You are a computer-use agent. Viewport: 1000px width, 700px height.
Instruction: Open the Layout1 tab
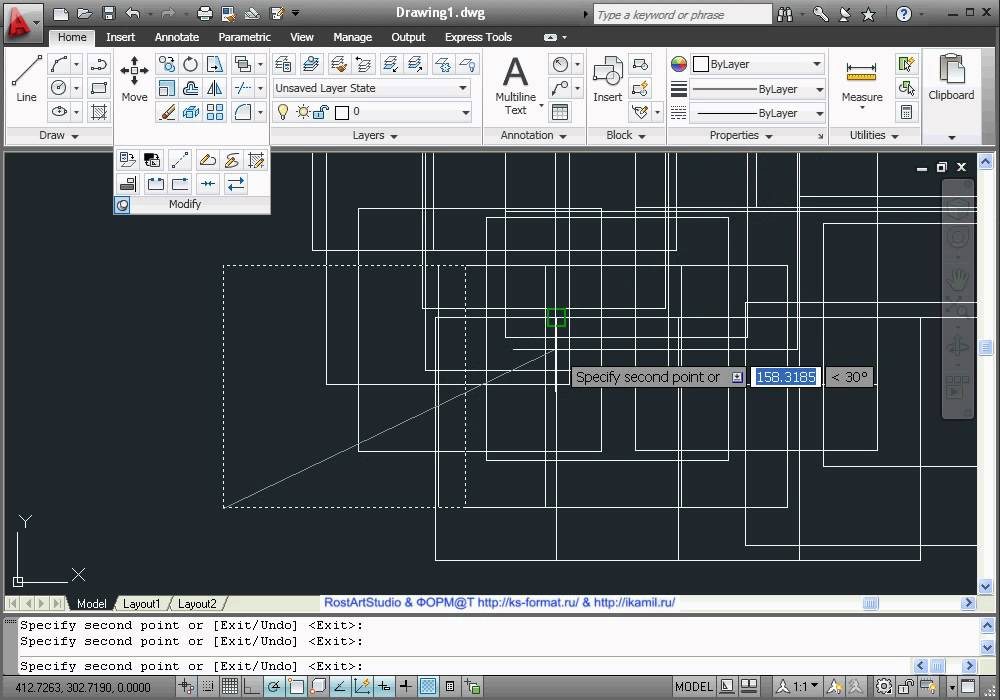pyautogui.click(x=141, y=604)
